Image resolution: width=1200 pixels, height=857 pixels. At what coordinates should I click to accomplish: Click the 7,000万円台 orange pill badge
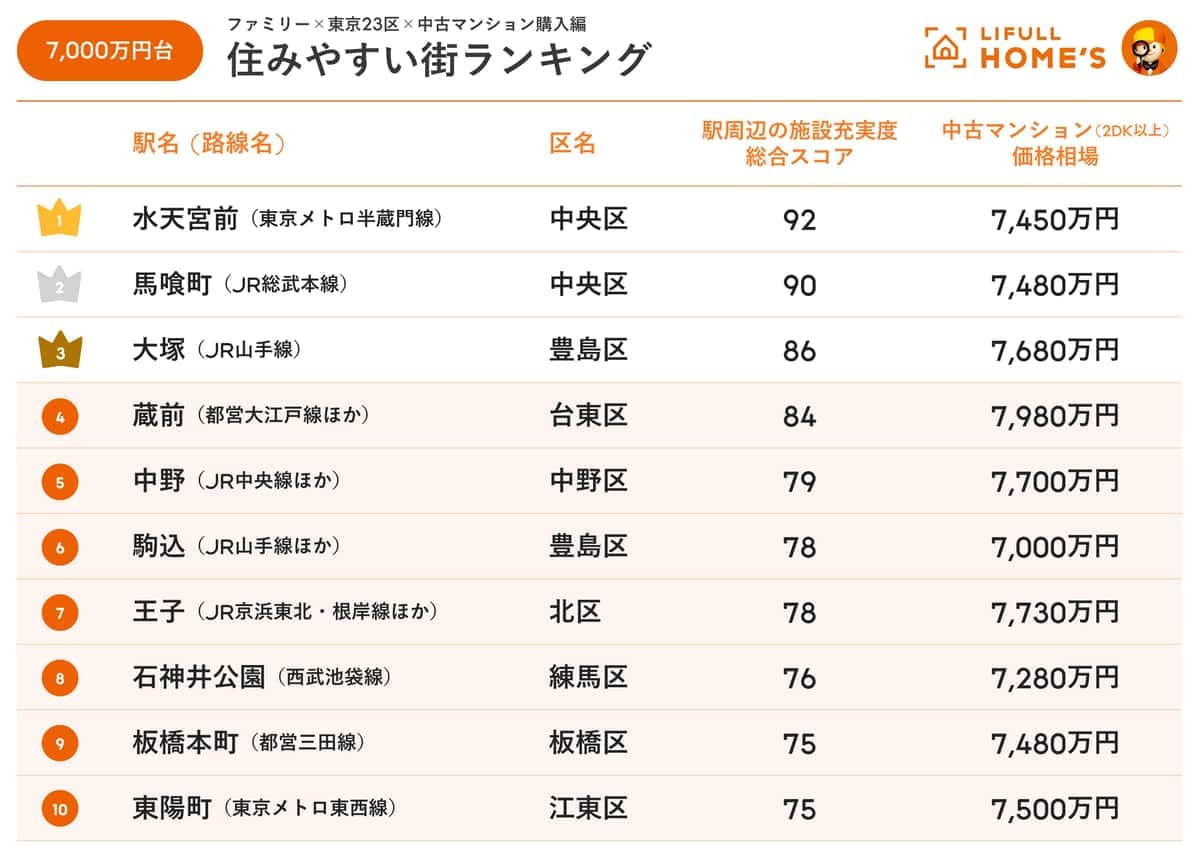pyautogui.click(x=110, y=50)
